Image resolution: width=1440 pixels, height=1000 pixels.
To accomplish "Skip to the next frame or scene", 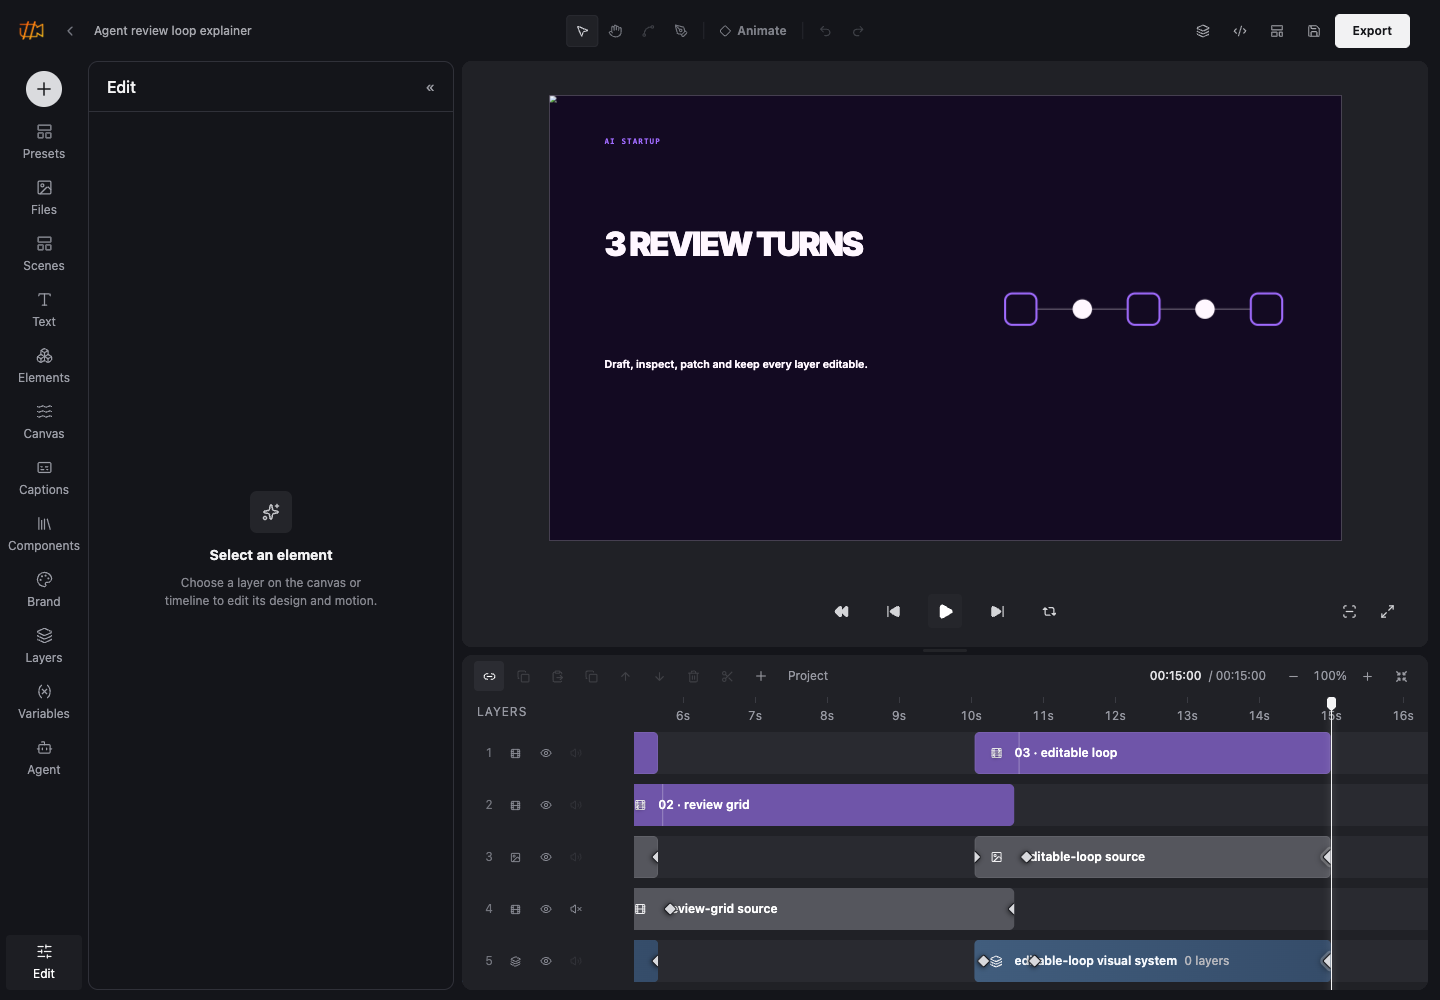I will pos(998,612).
